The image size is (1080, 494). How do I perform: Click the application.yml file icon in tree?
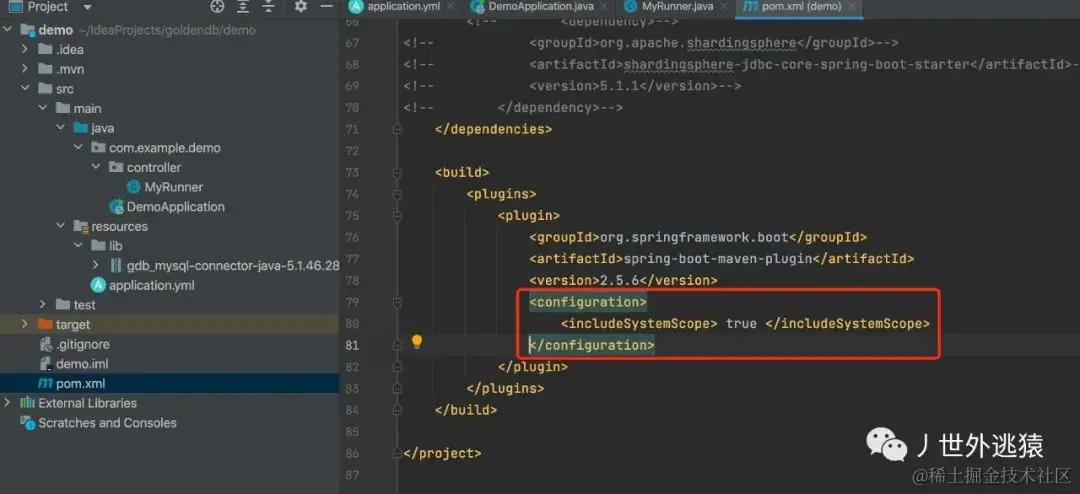pos(98,285)
